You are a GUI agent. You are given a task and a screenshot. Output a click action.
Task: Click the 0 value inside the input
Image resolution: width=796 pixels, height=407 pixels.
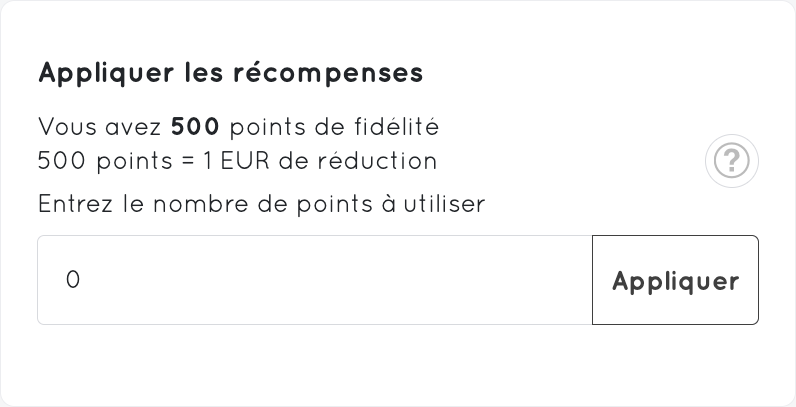point(72,280)
